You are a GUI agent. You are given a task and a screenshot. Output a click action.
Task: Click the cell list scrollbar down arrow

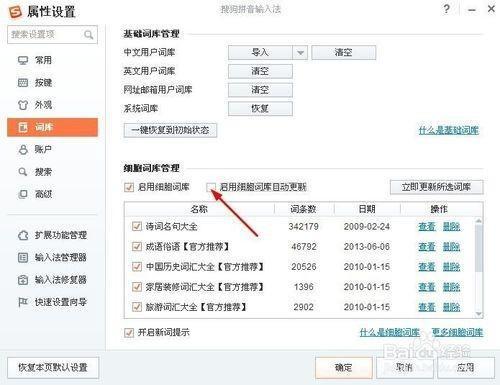coord(479,314)
